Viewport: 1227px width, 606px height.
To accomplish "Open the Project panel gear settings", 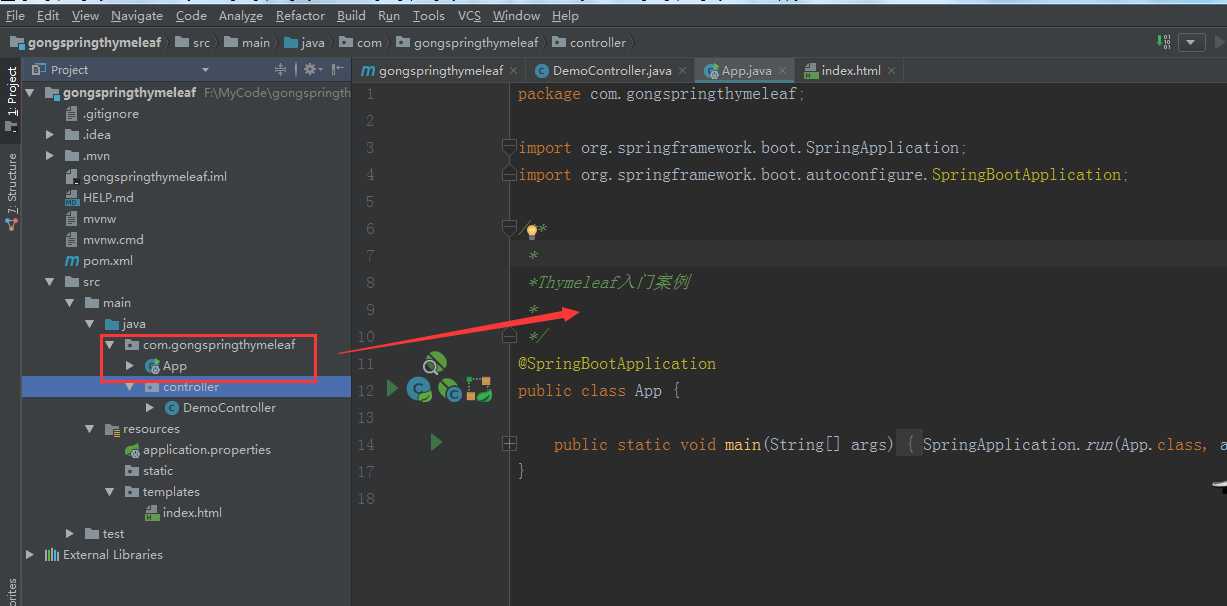I will [x=311, y=70].
